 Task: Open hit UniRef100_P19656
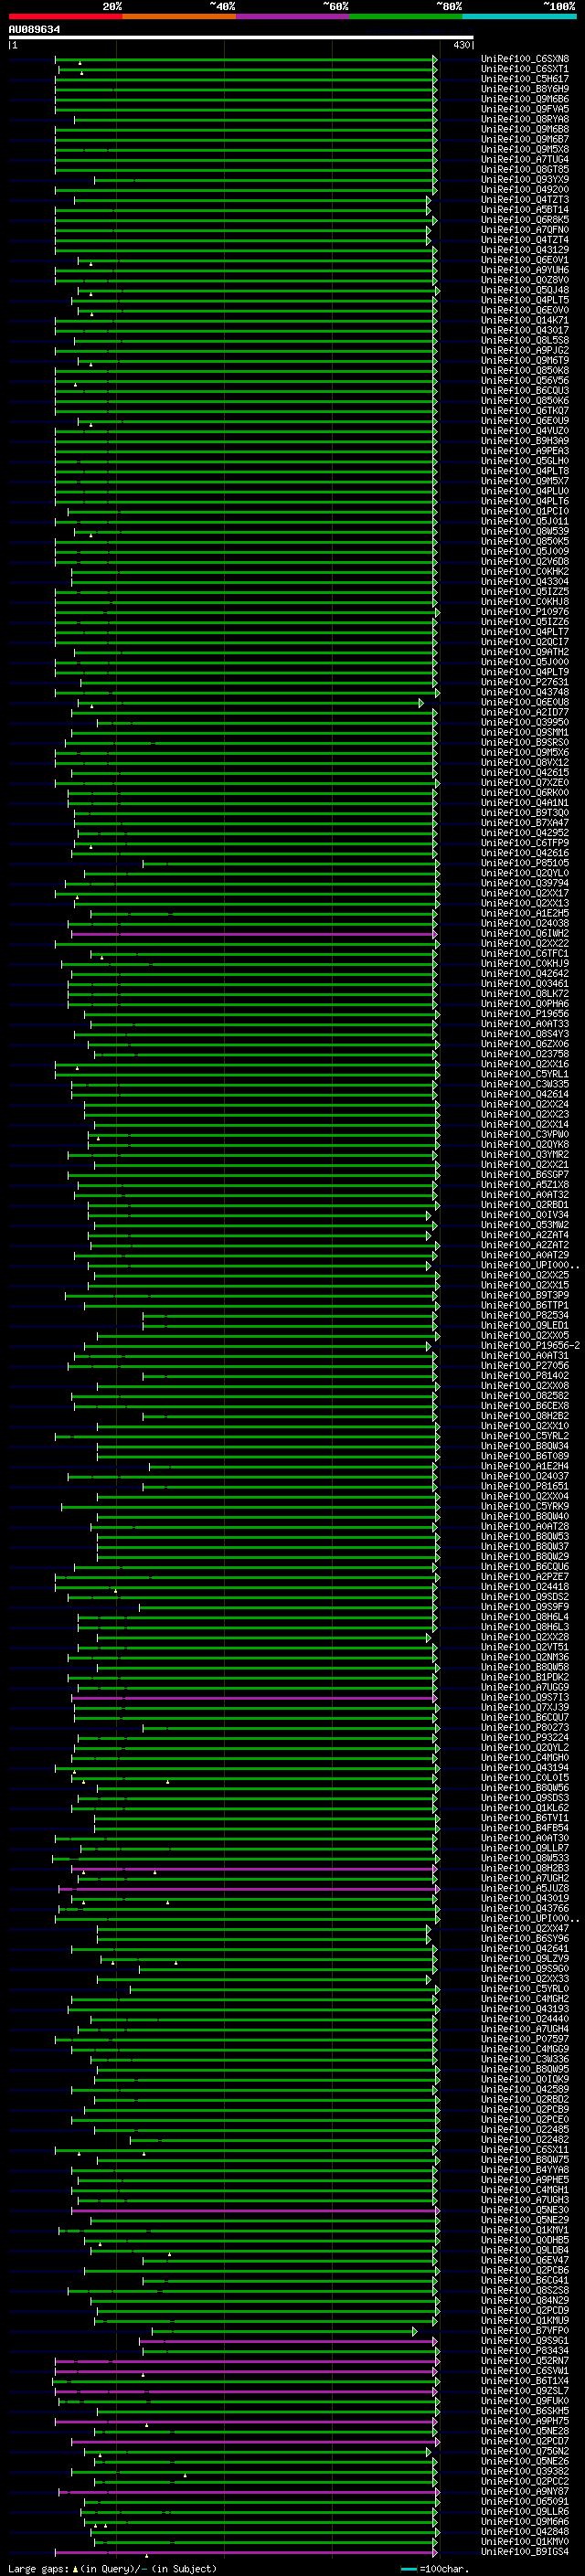[524, 1014]
